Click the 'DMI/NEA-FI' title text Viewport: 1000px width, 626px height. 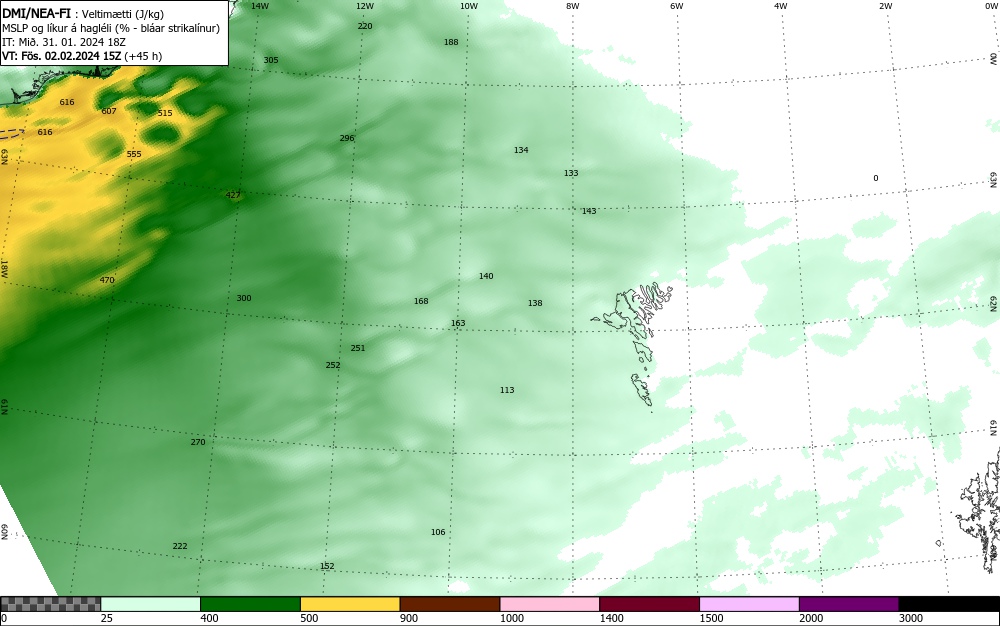pos(36,13)
